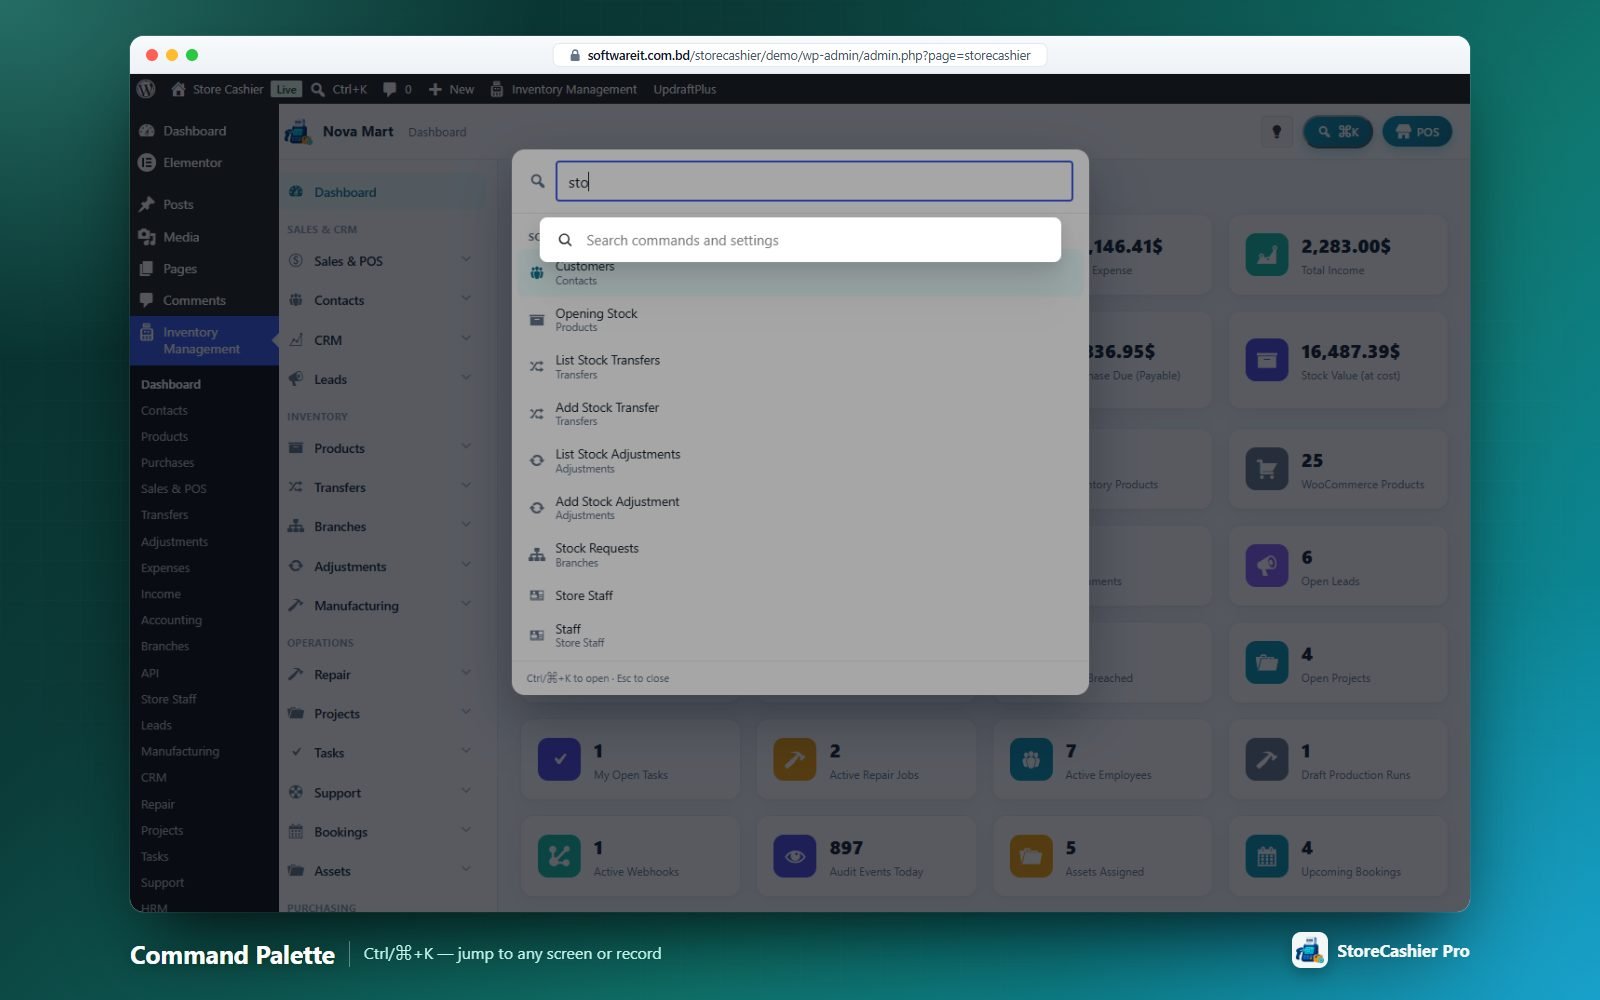Expand the Contacts section chevron

click(x=466, y=299)
